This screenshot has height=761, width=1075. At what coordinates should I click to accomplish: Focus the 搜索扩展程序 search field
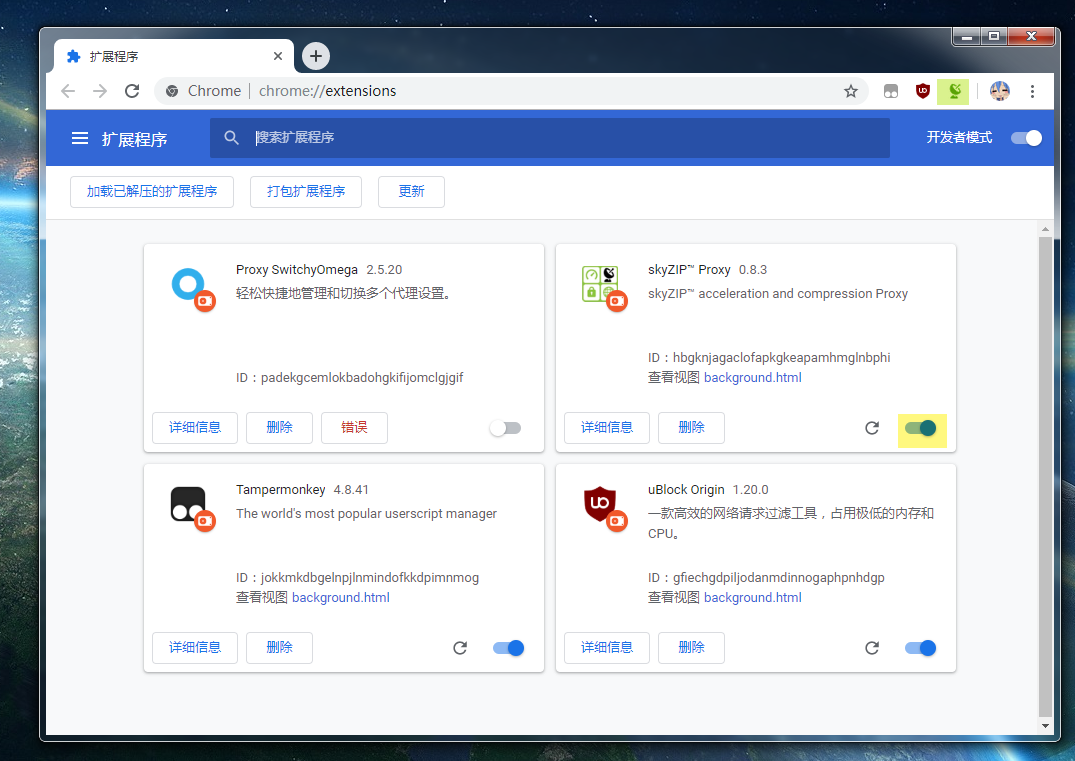coord(550,138)
